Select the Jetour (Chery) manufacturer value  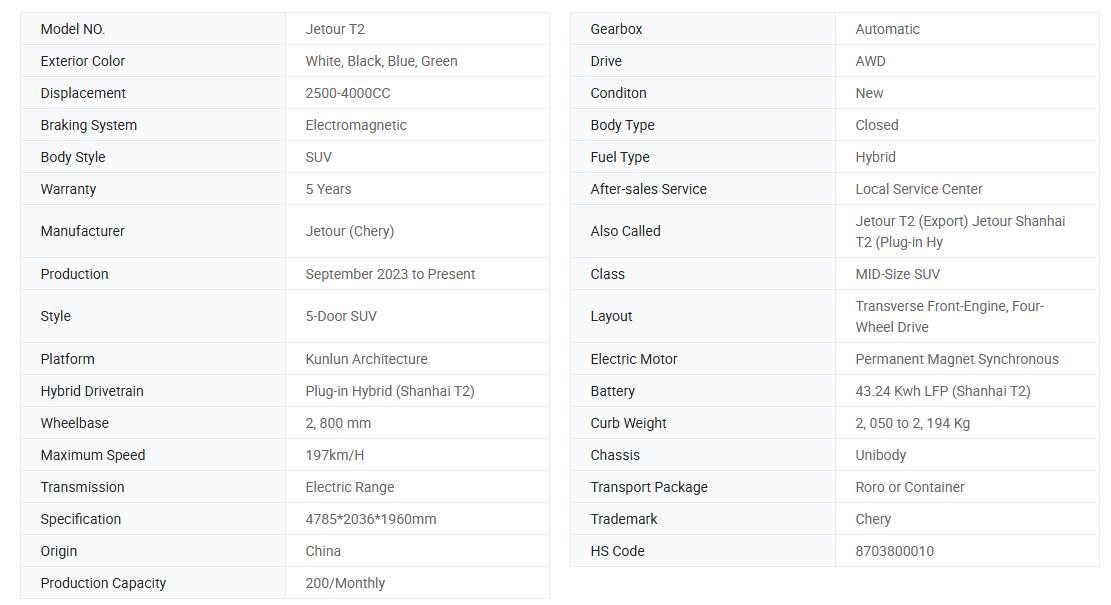349,231
